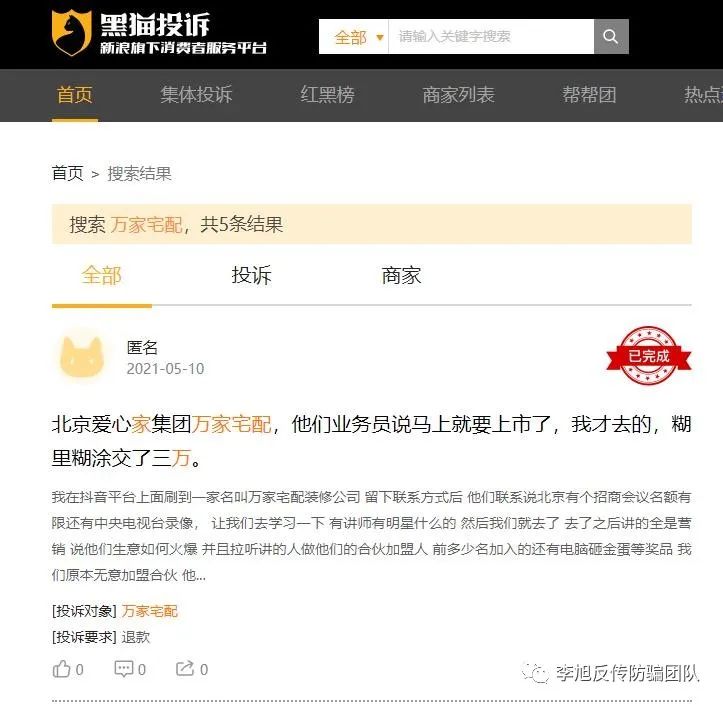
Task: Click 首页 in the breadcrumb
Action: (67, 174)
